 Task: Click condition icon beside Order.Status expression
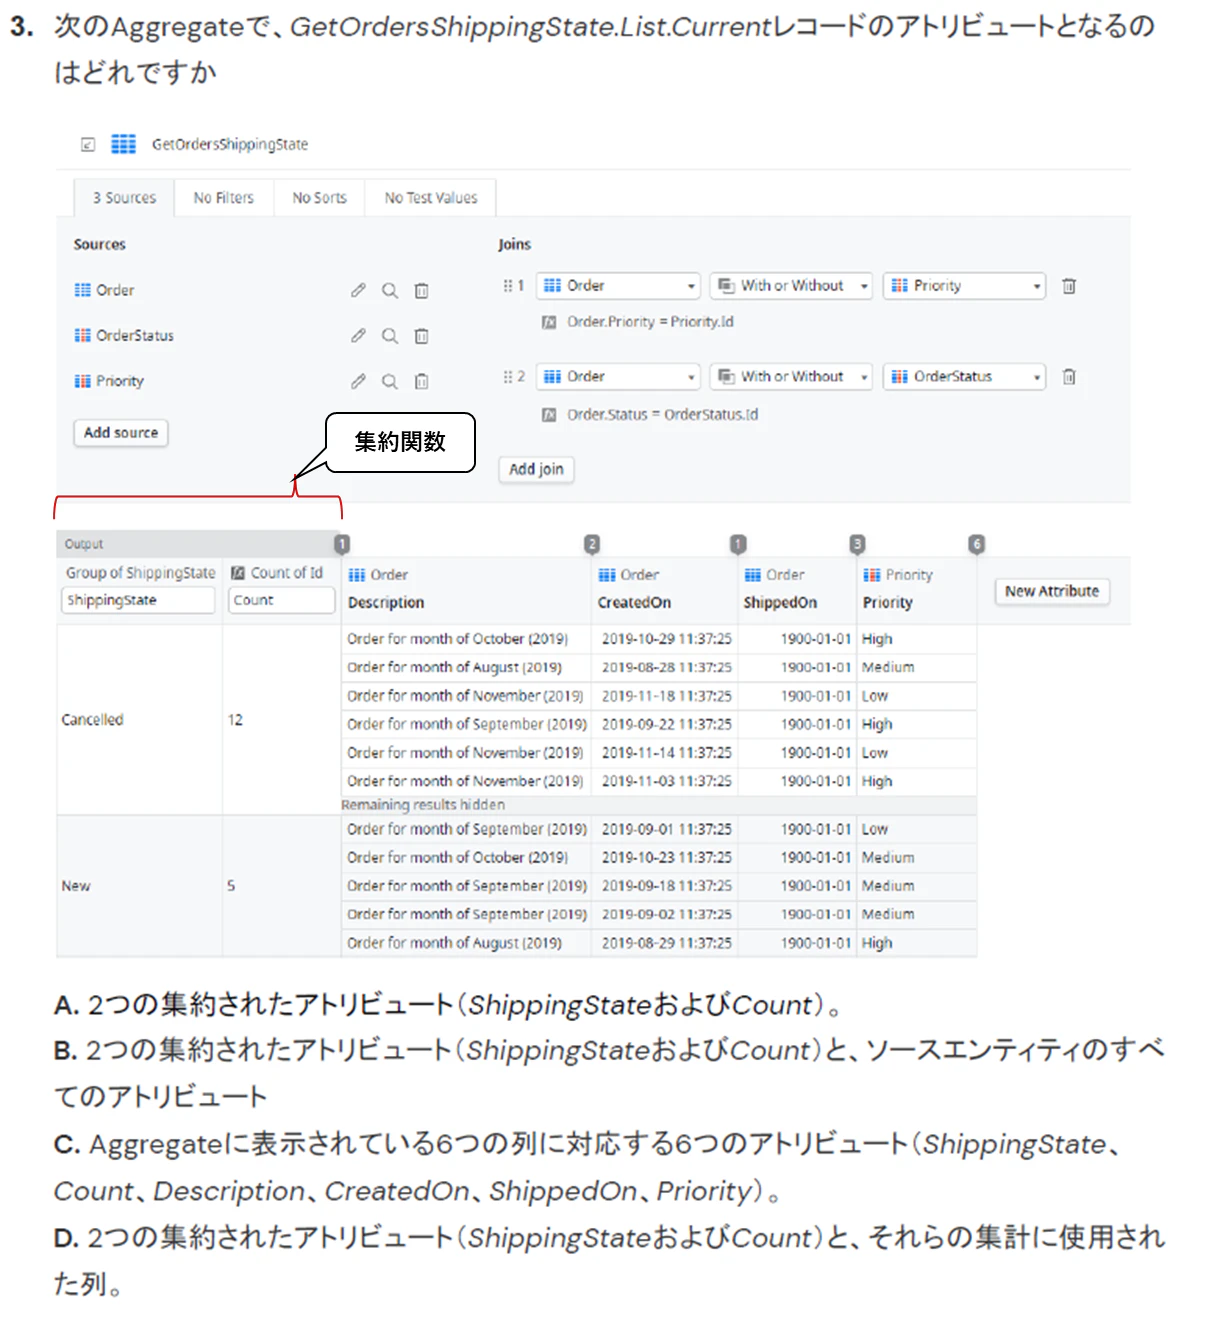(x=548, y=414)
